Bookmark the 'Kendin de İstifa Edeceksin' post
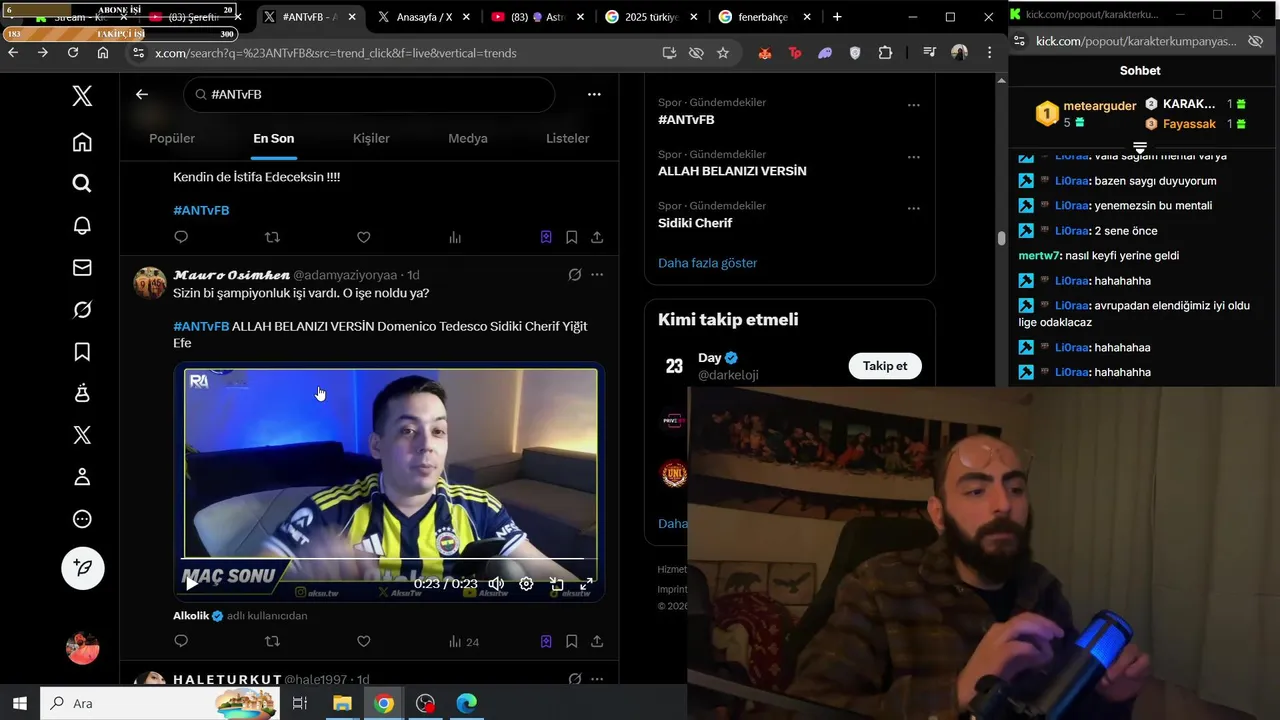Image resolution: width=1280 pixels, height=720 pixels. [571, 237]
